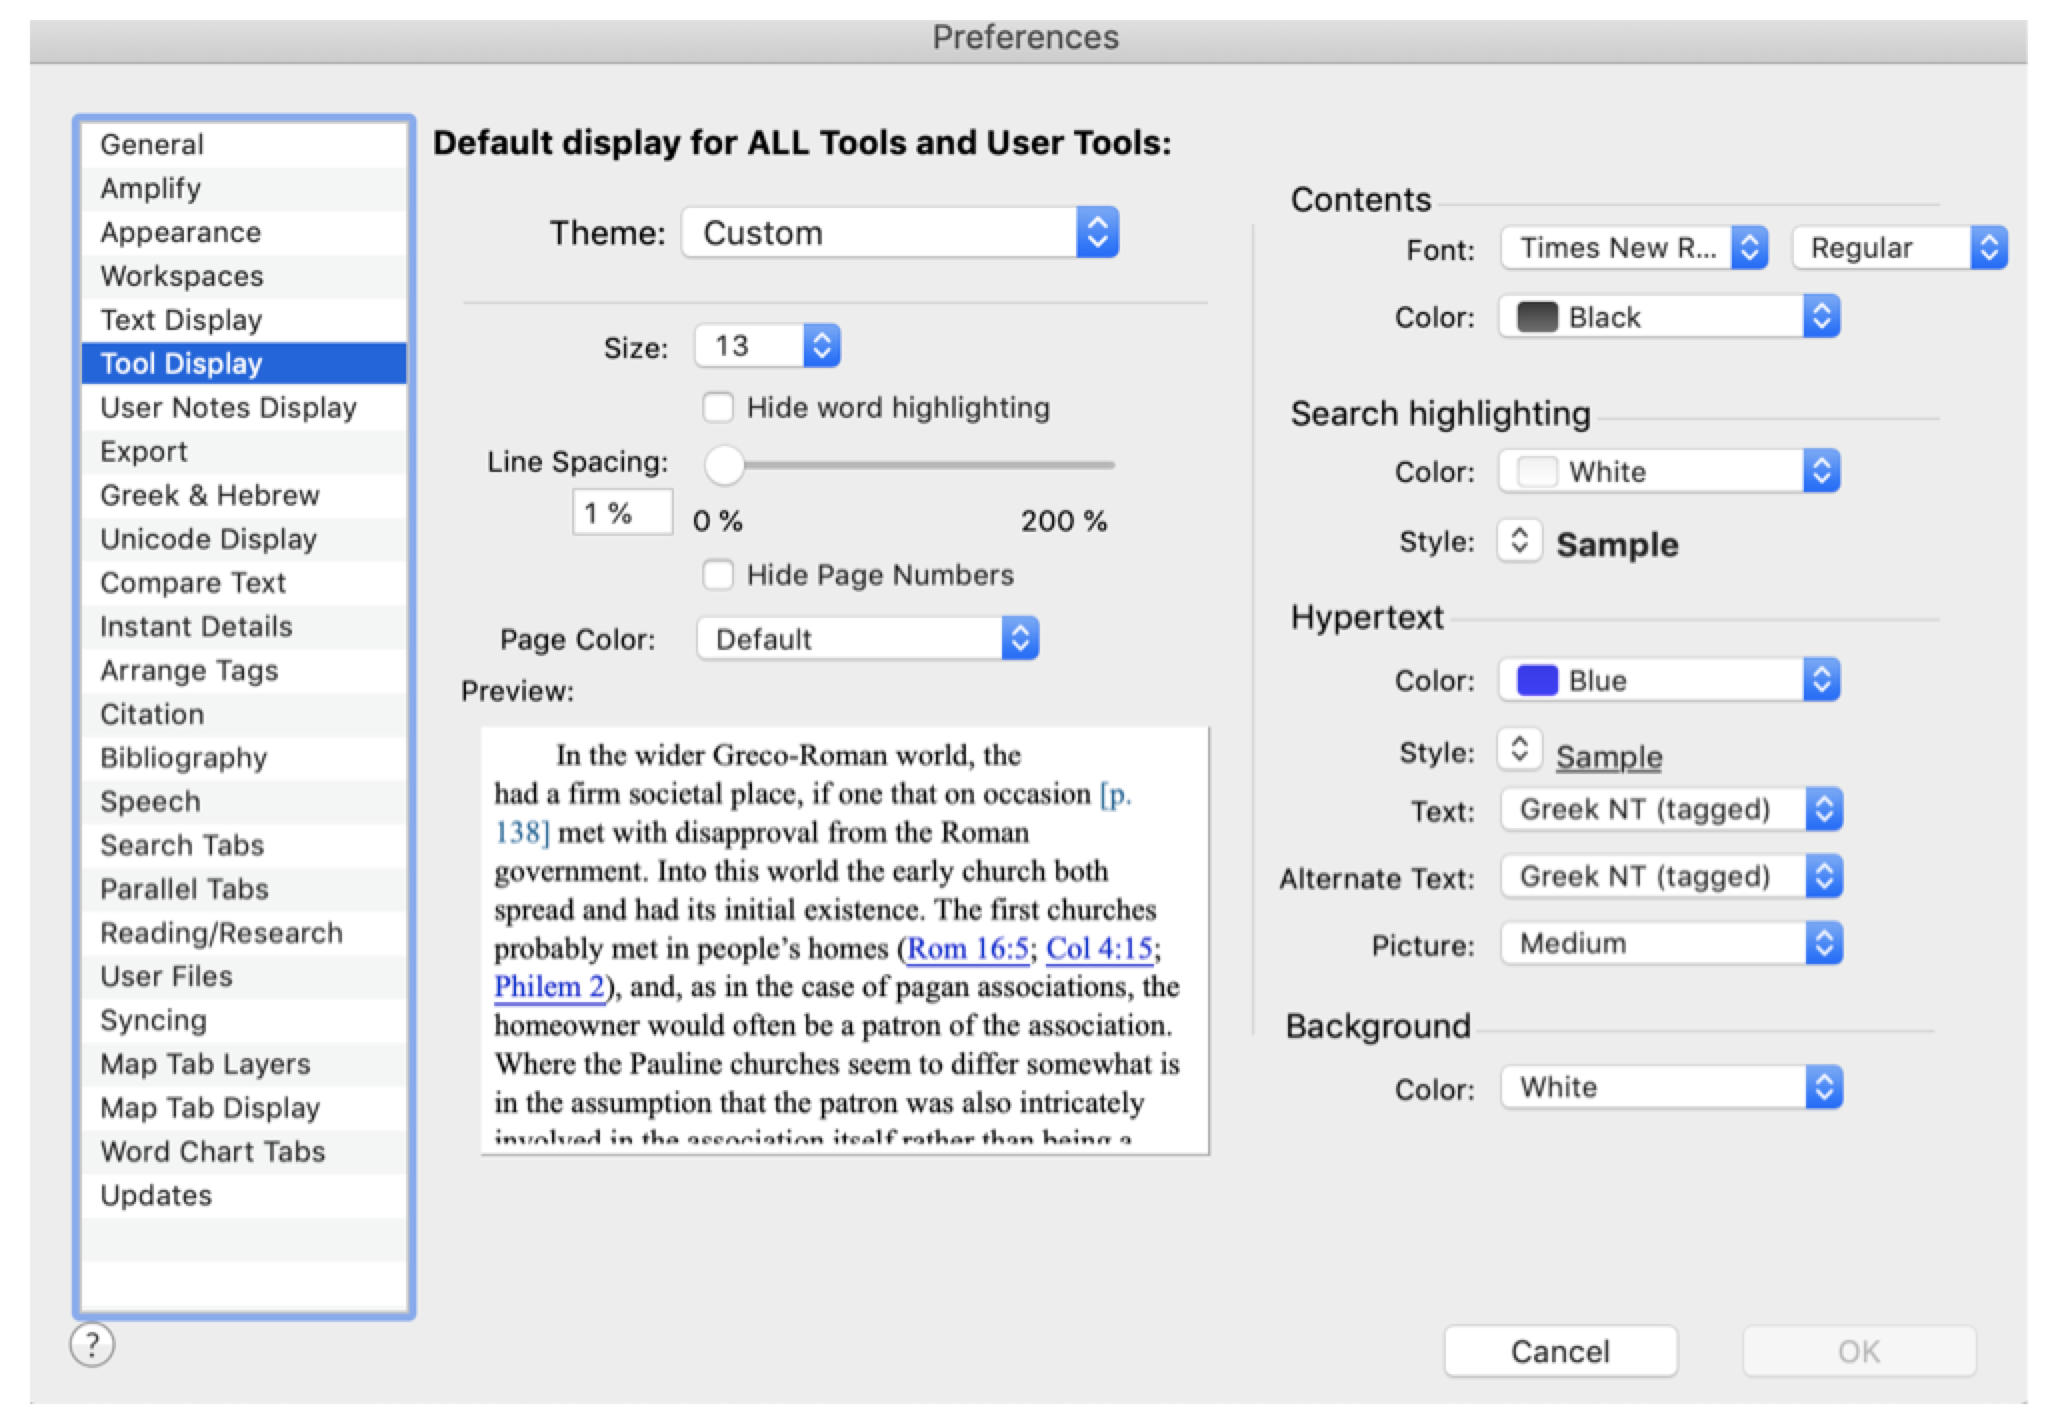Click the Cancel button
This screenshot has height=1426, width=2046.
(x=1559, y=1351)
